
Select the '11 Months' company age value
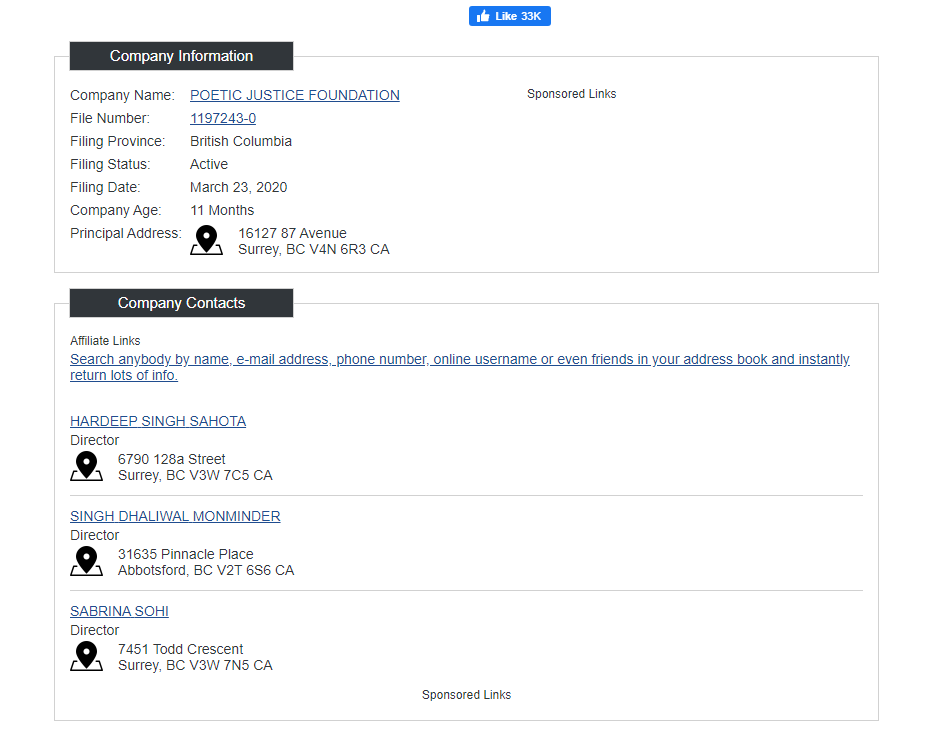[x=222, y=210]
